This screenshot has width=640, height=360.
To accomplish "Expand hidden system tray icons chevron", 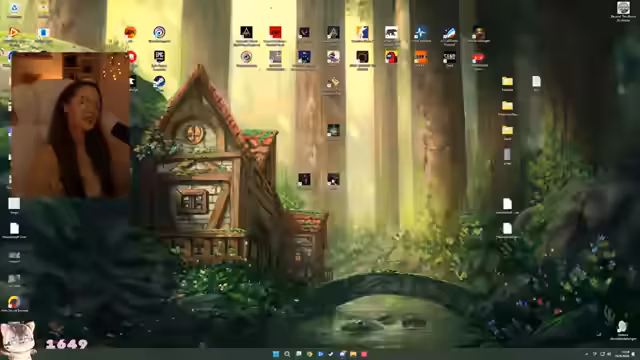I will (x=587, y=354).
